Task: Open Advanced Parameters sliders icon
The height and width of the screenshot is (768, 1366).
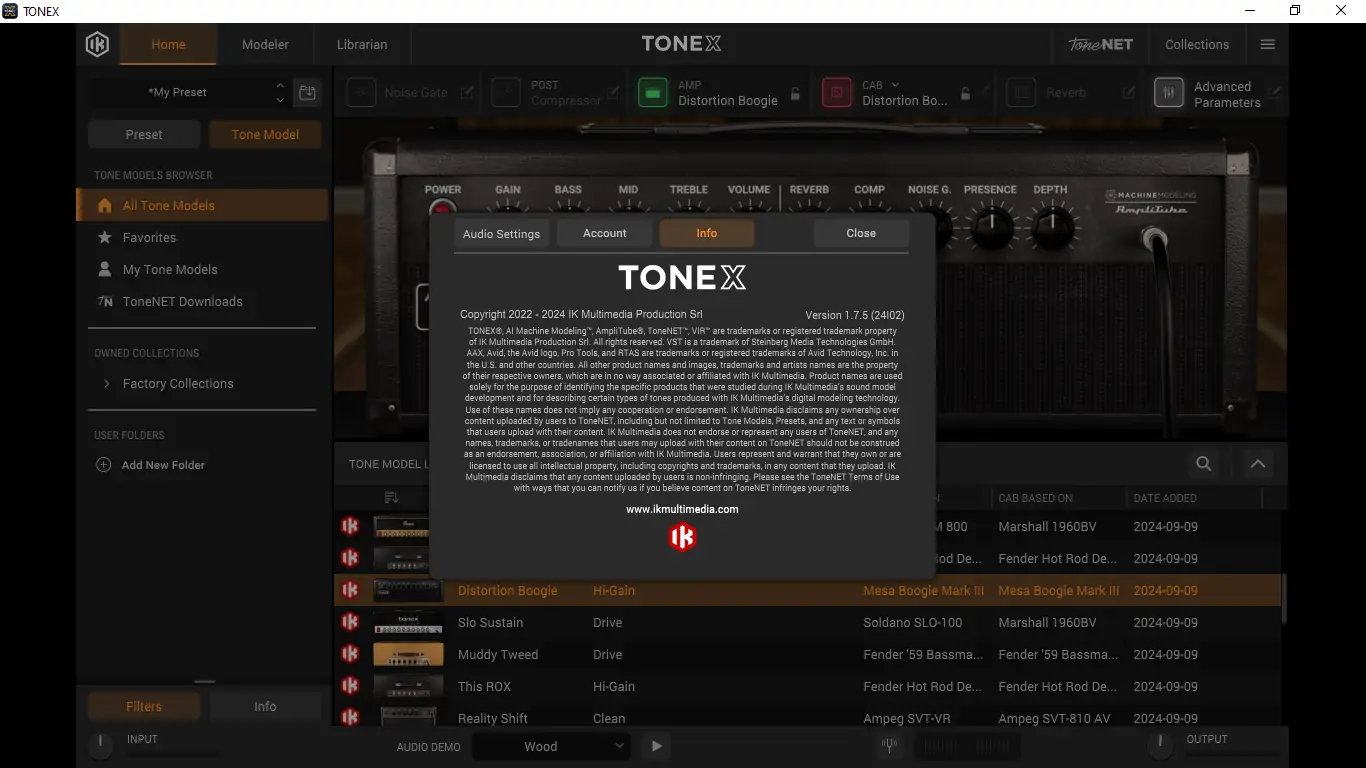Action: click(1168, 93)
